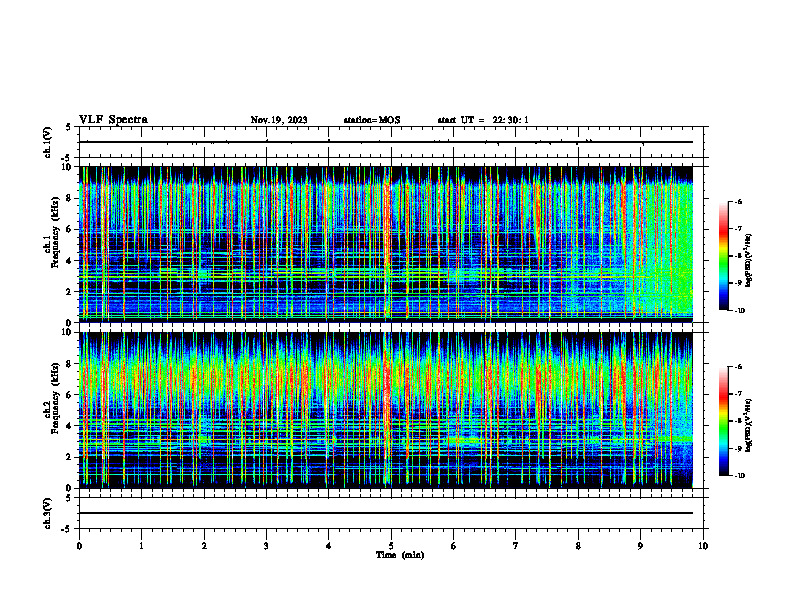Click the 'Time (min)' axis title

tap(400, 555)
